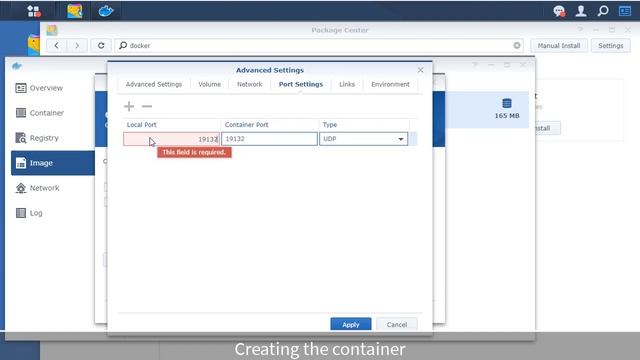
Task: Select the Image section in Docker
Action: (x=53, y=163)
